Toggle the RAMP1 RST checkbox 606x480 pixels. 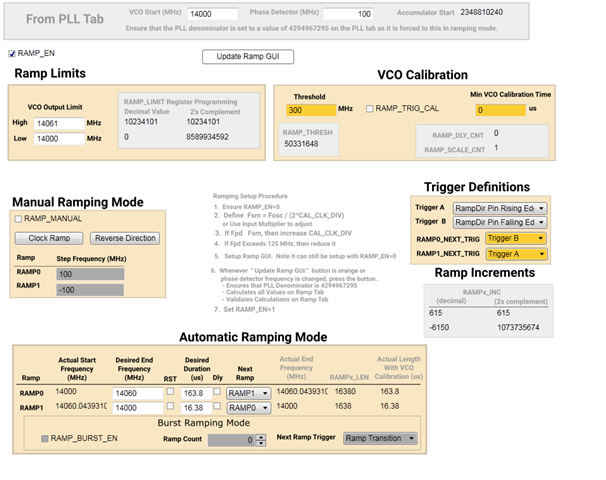(170, 406)
